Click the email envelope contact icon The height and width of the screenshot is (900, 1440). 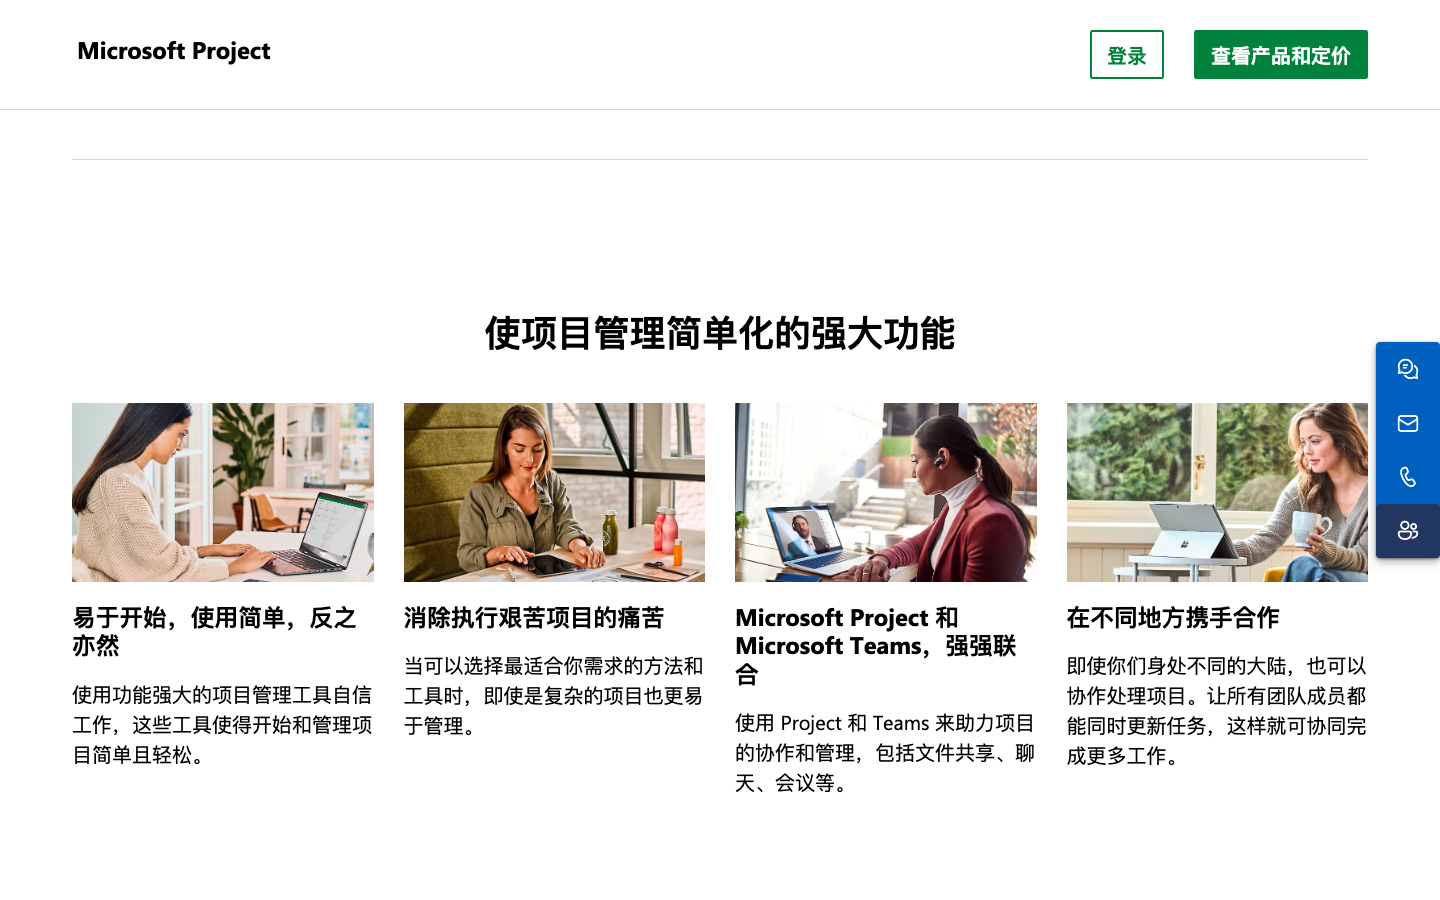pos(1407,423)
